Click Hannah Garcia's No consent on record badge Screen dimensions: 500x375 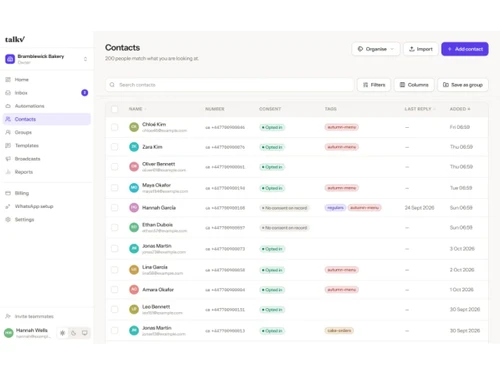coord(284,208)
